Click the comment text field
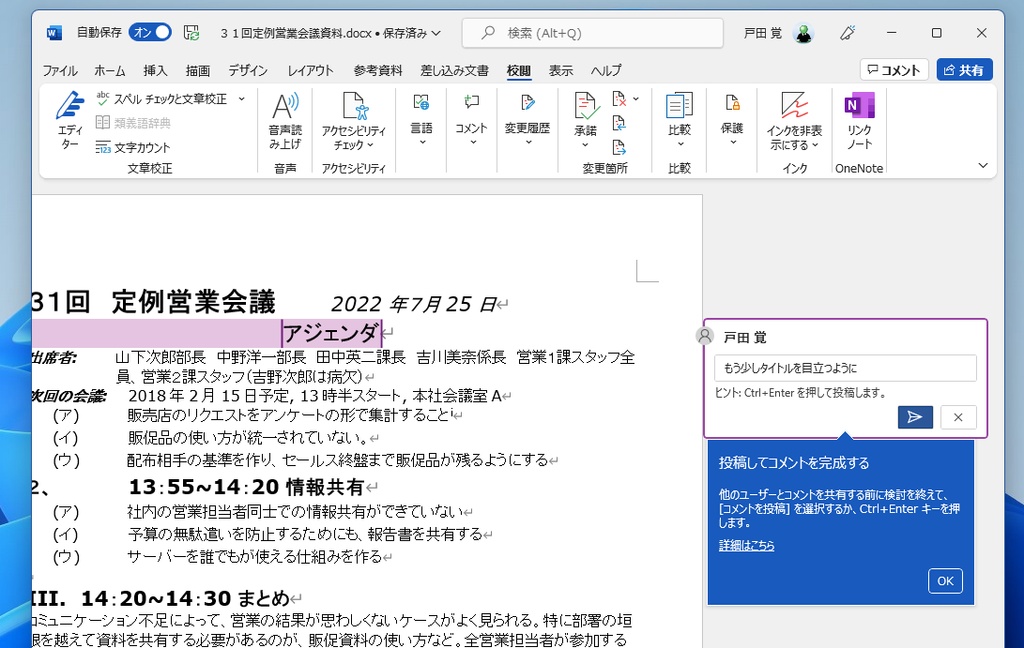The image size is (1024, 648). pyautogui.click(x=845, y=368)
